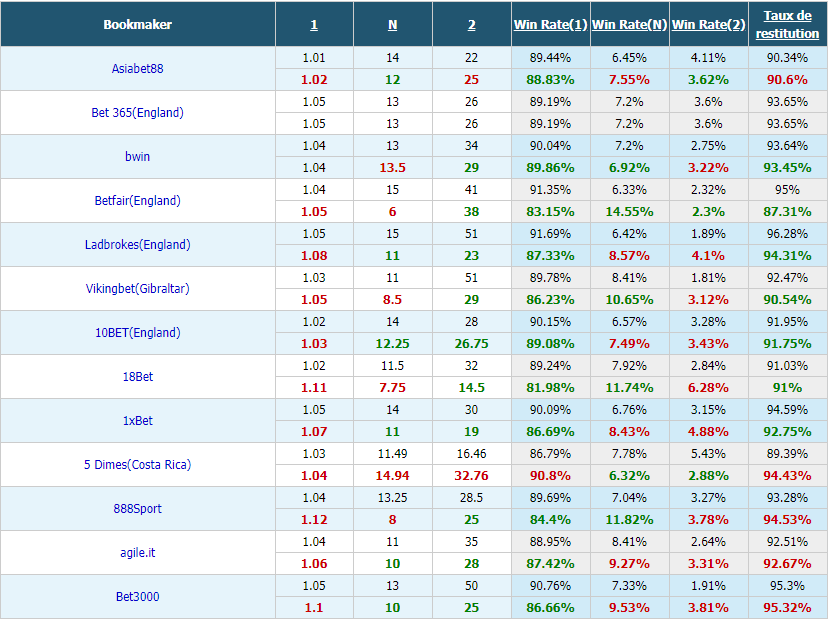The image size is (828, 619).
Task: Select 18Bet win rate 81.98%
Action: click(x=550, y=388)
